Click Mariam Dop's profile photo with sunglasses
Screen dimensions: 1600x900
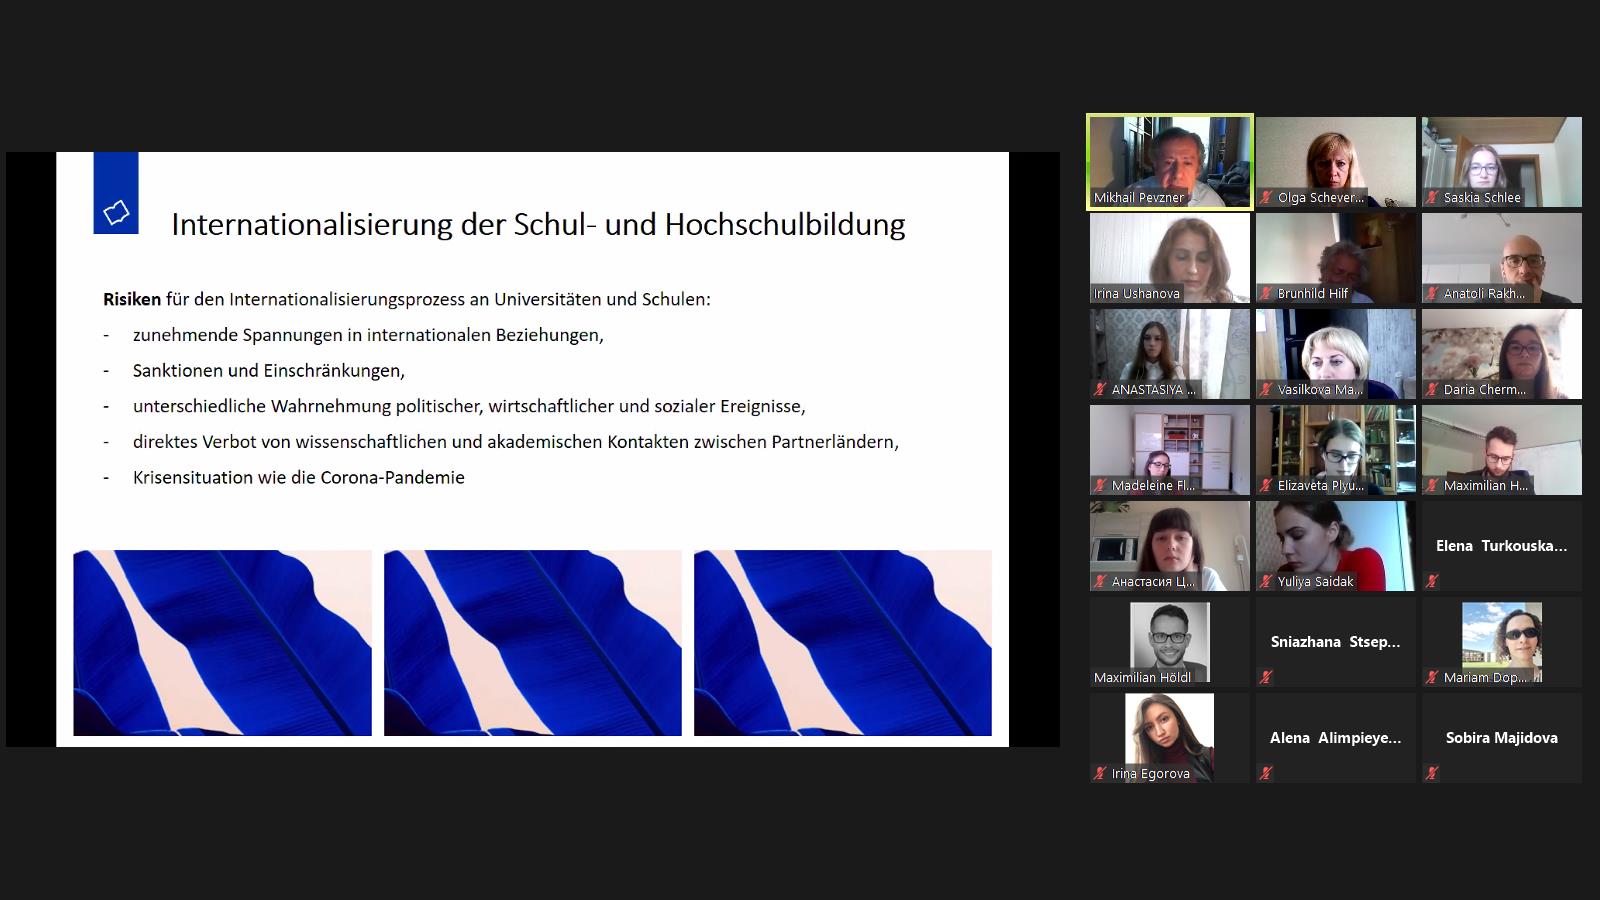coord(1502,642)
